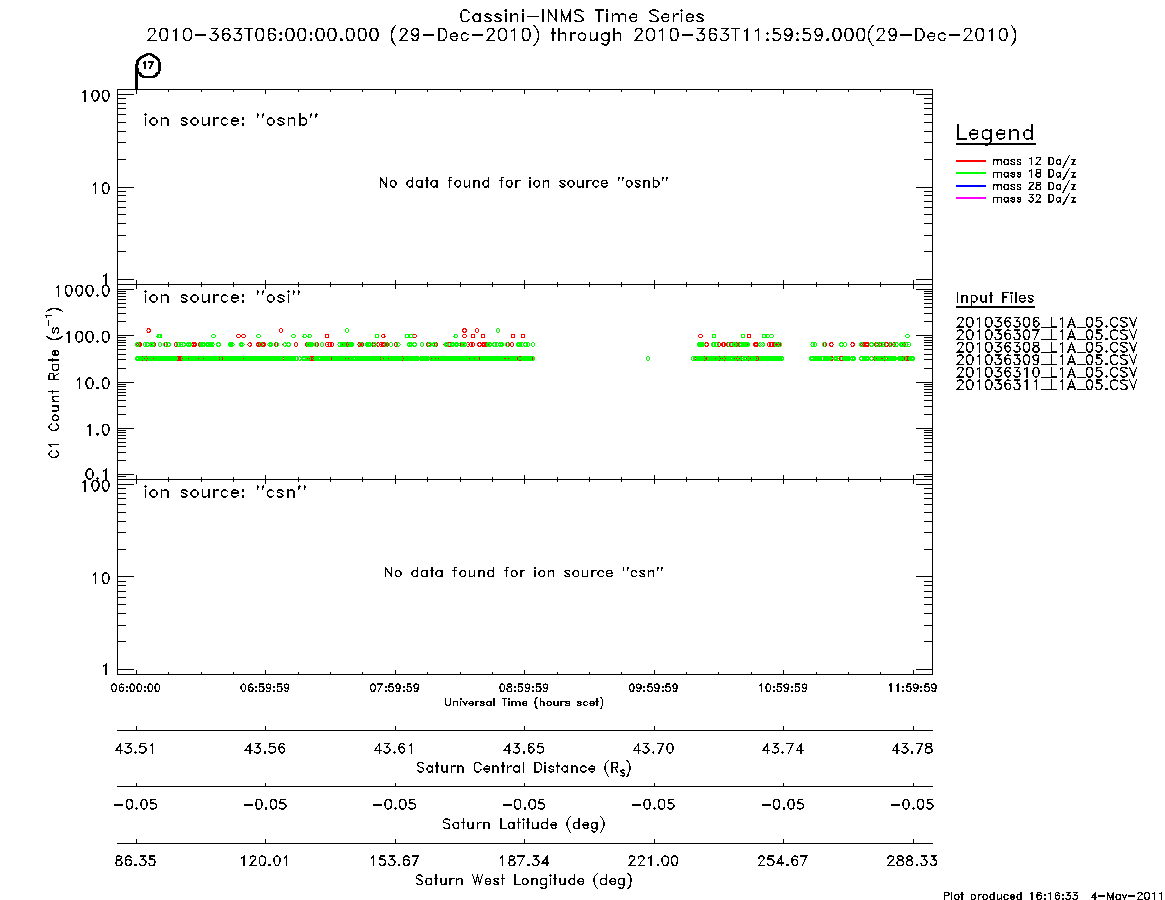This screenshot has height=900, width=1165.
Task: Select input file 201036306_L1A_05.CSV
Action: point(1046,323)
